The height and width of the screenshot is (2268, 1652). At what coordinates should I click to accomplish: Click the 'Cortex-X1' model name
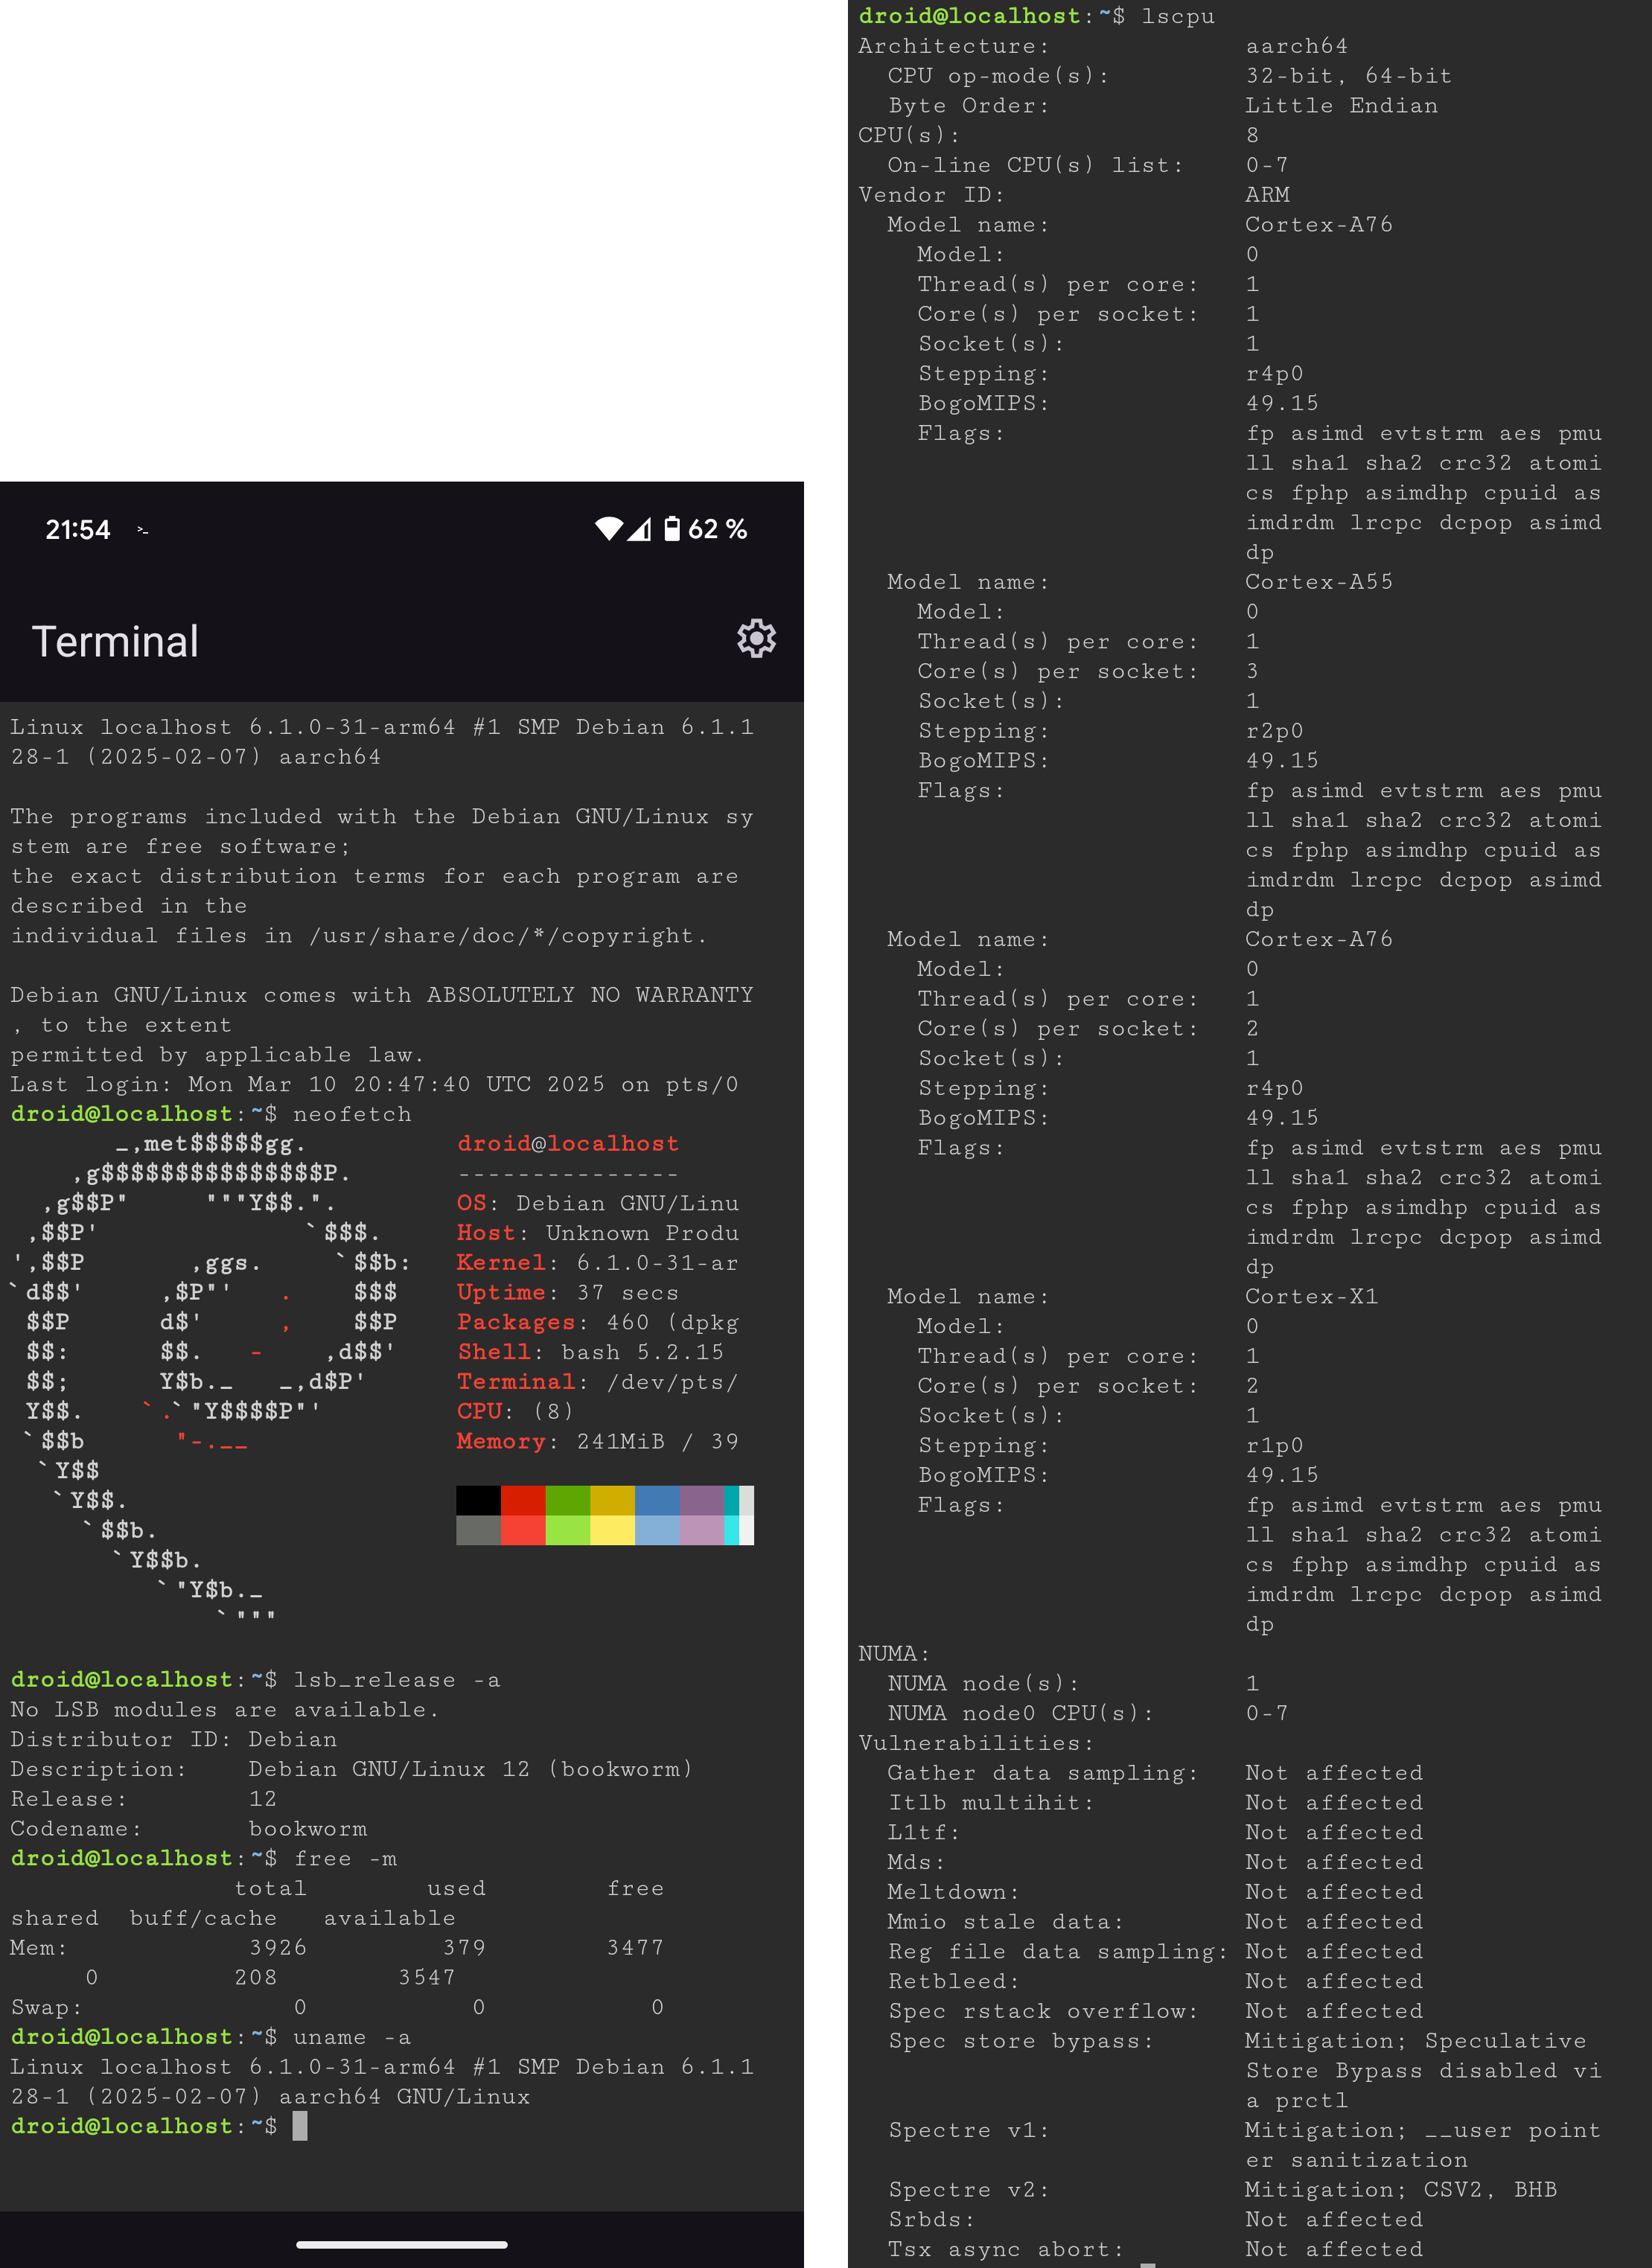[x=1312, y=1296]
